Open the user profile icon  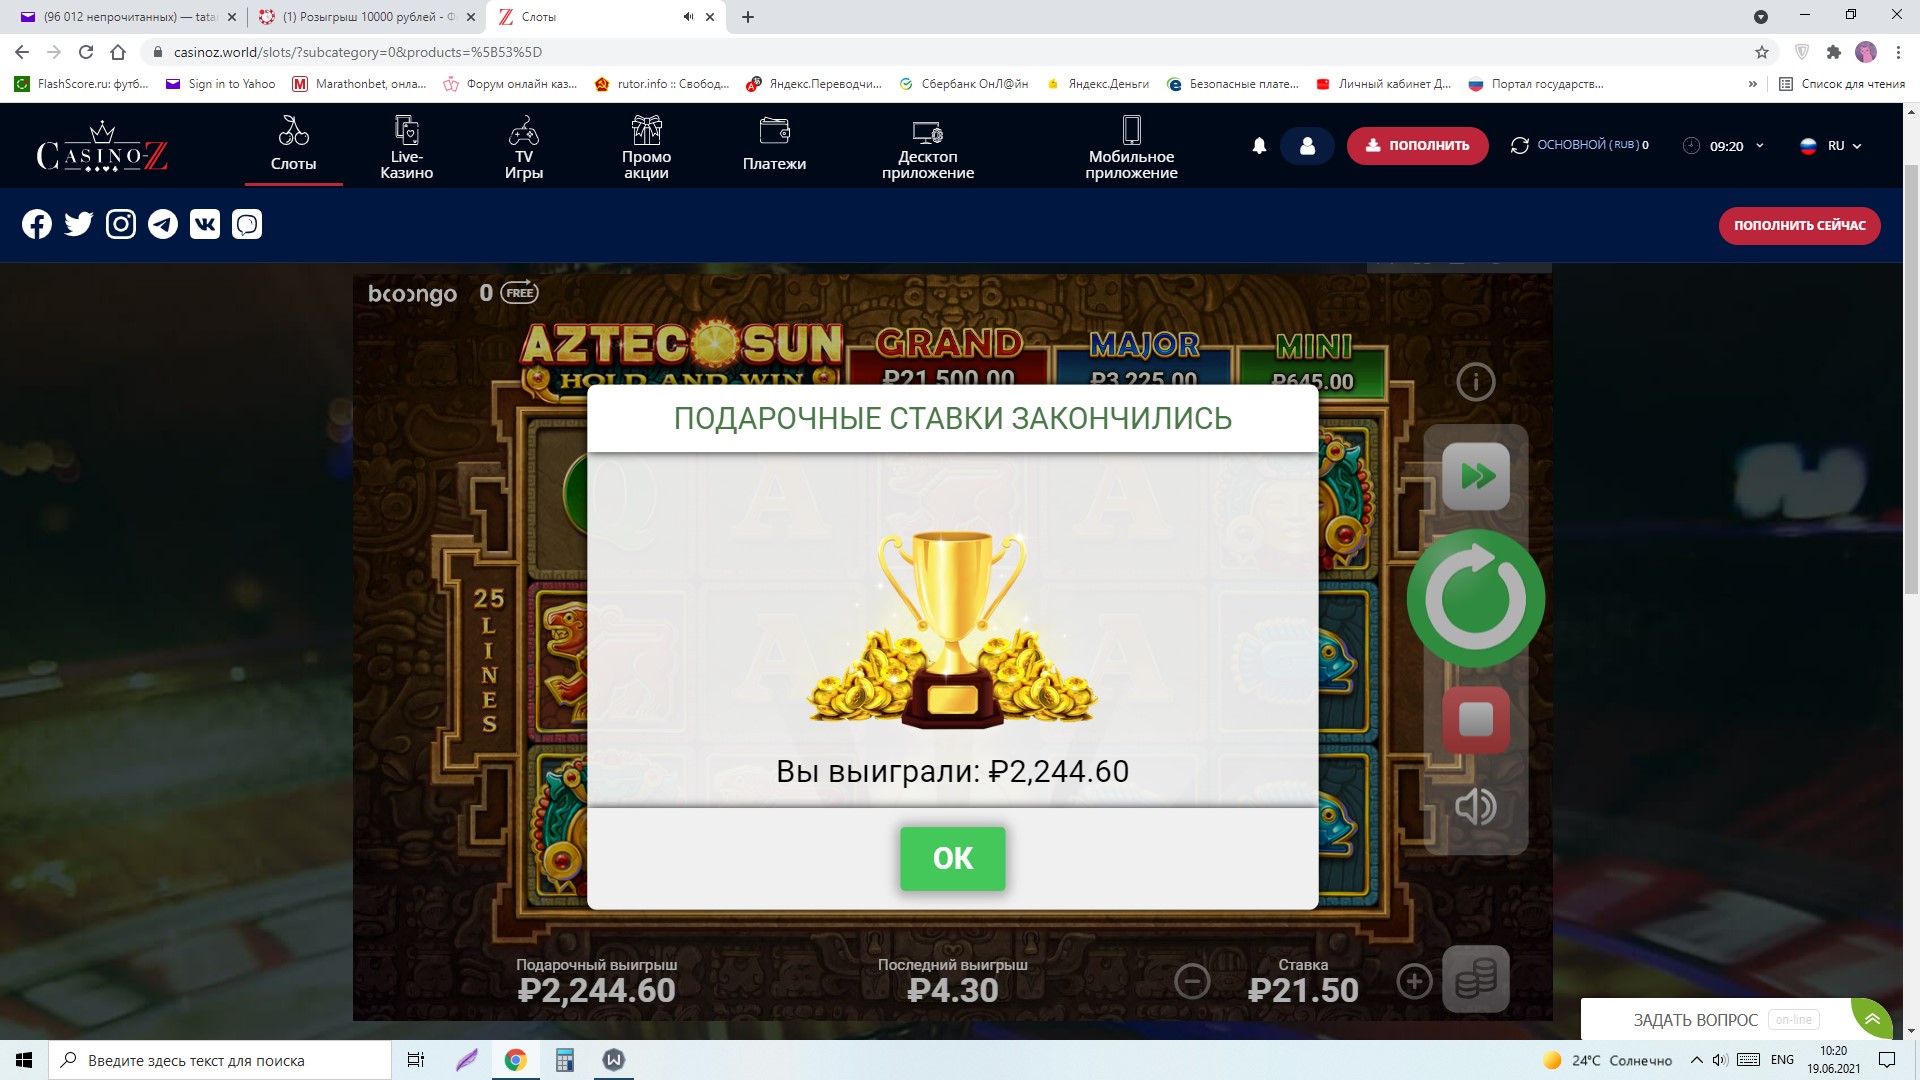coord(1307,146)
